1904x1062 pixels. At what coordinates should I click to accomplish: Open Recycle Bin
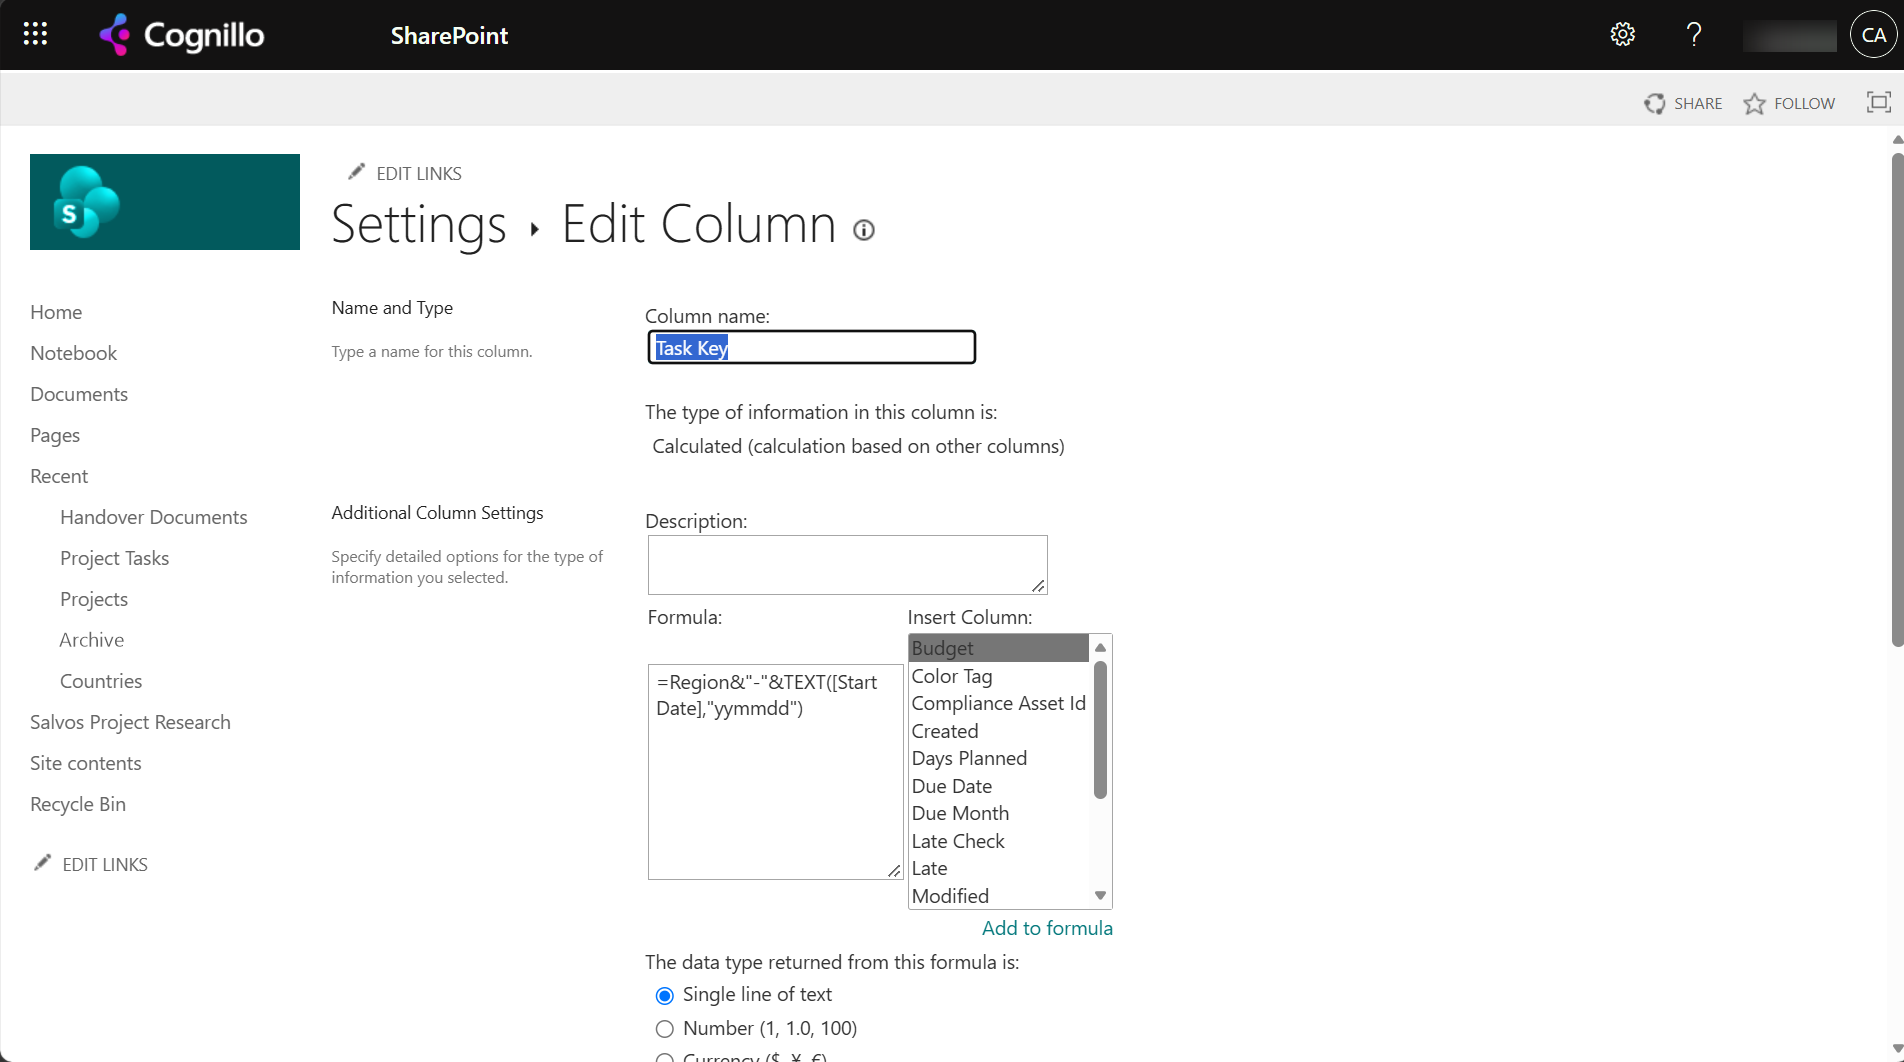tap(78, 804)
